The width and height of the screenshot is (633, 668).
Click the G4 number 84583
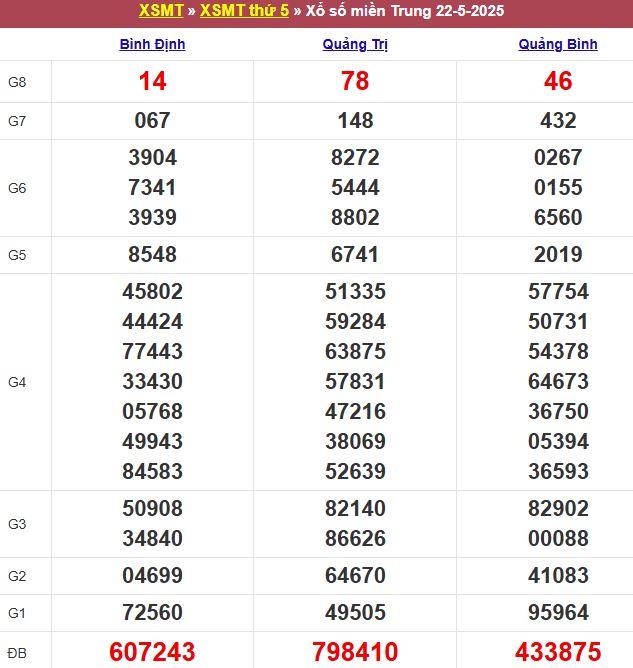point(152,471)
